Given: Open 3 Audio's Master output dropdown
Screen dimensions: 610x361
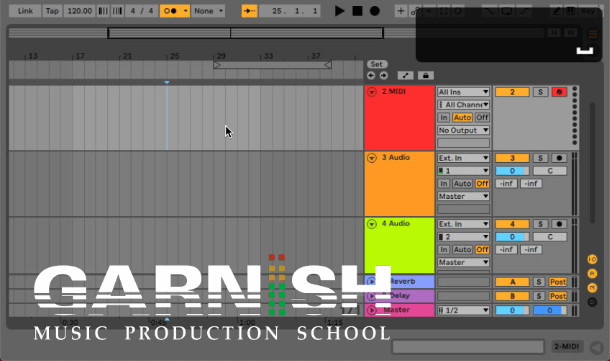Looking at the screenshot, I should click(463, 196).
